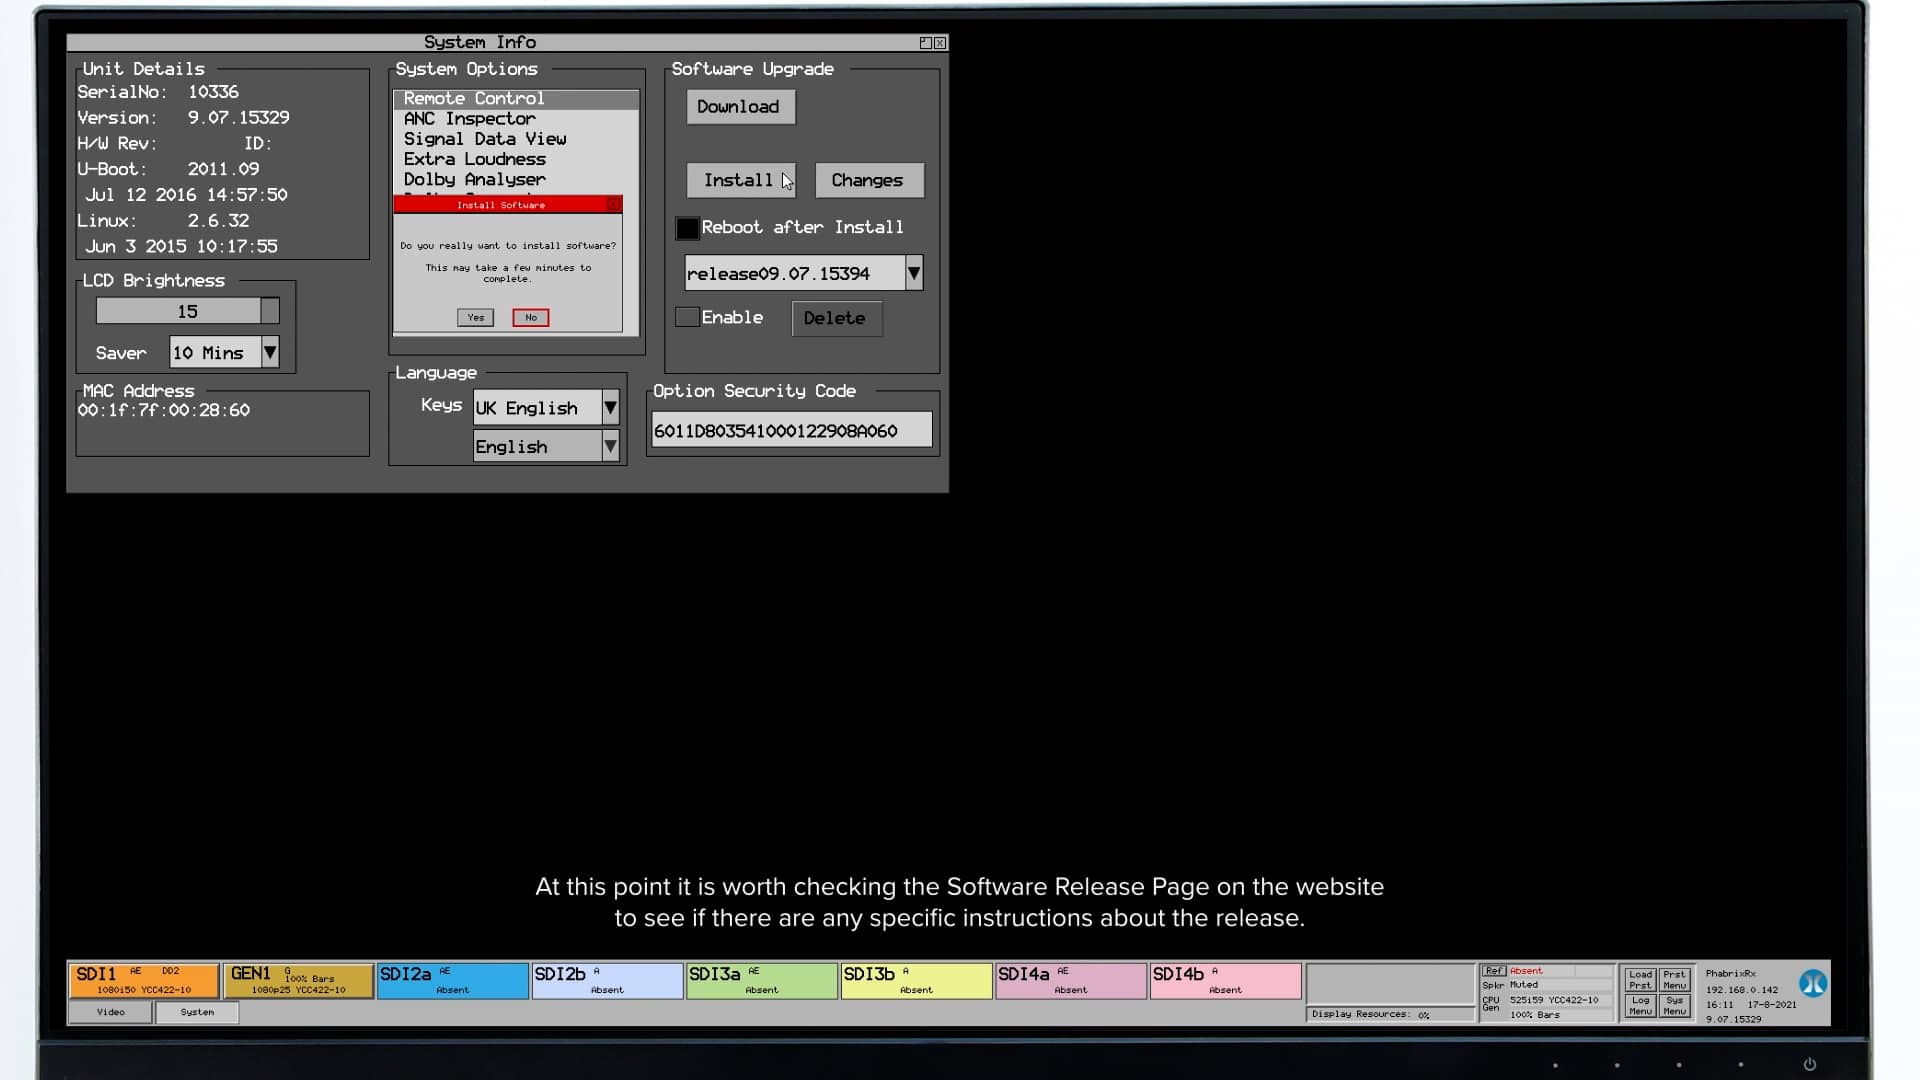Select the SDI2a channel tile
The height and width of the screenshot is (1080, 1920).
[x=451, y=980]
